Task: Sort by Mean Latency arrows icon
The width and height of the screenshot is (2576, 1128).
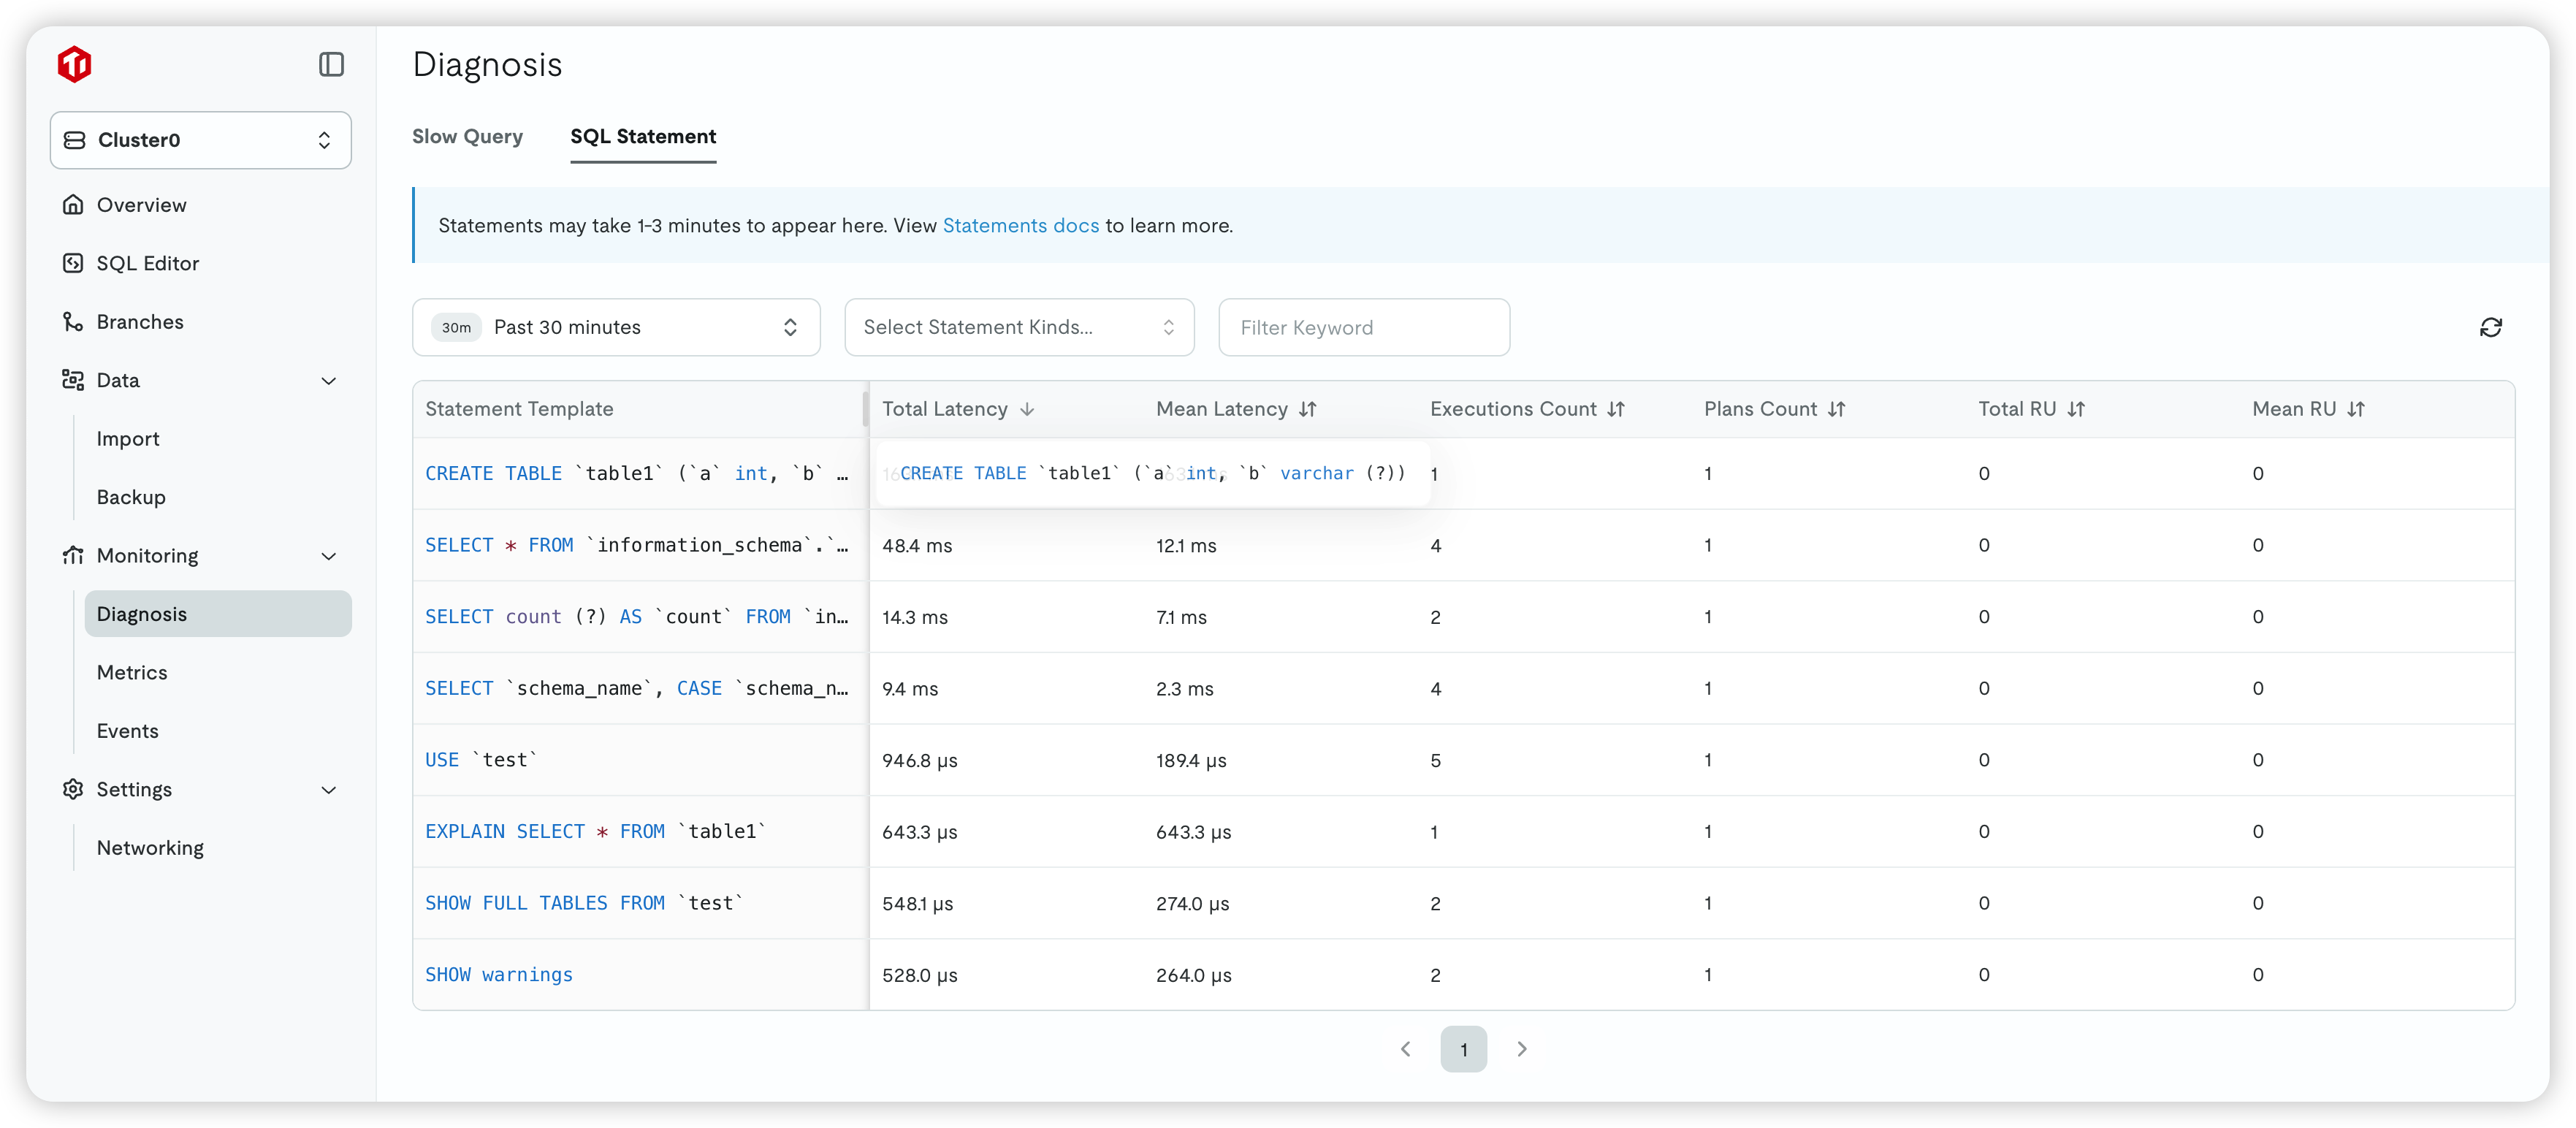Action: (1307, 409)
